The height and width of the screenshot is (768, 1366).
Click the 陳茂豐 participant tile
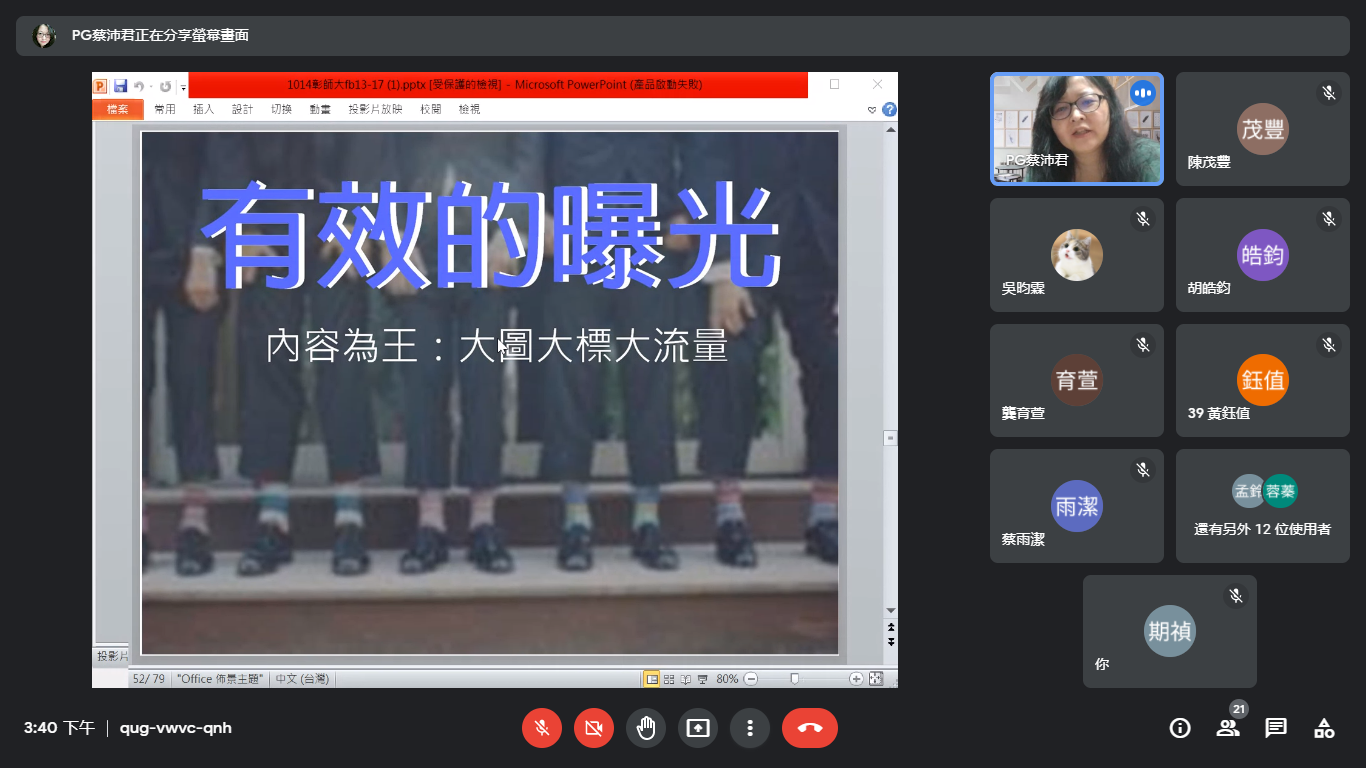click(x=1262, y=129)
